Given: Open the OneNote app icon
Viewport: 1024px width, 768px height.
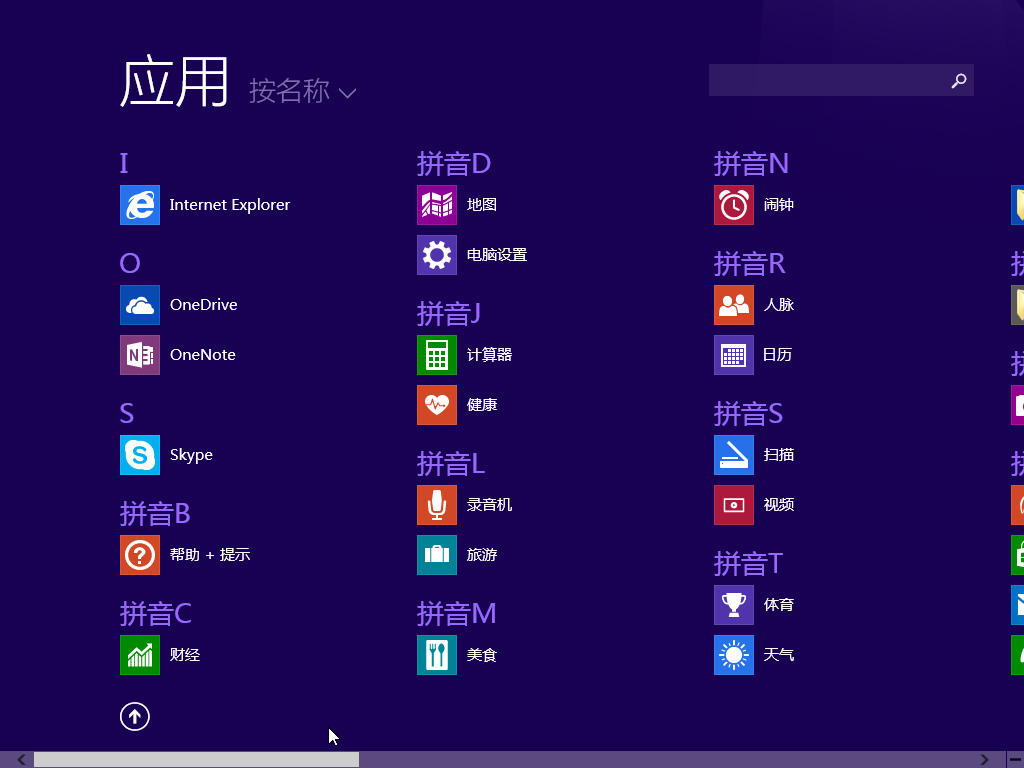Looking at the screenshot, I should coord(140,355).
